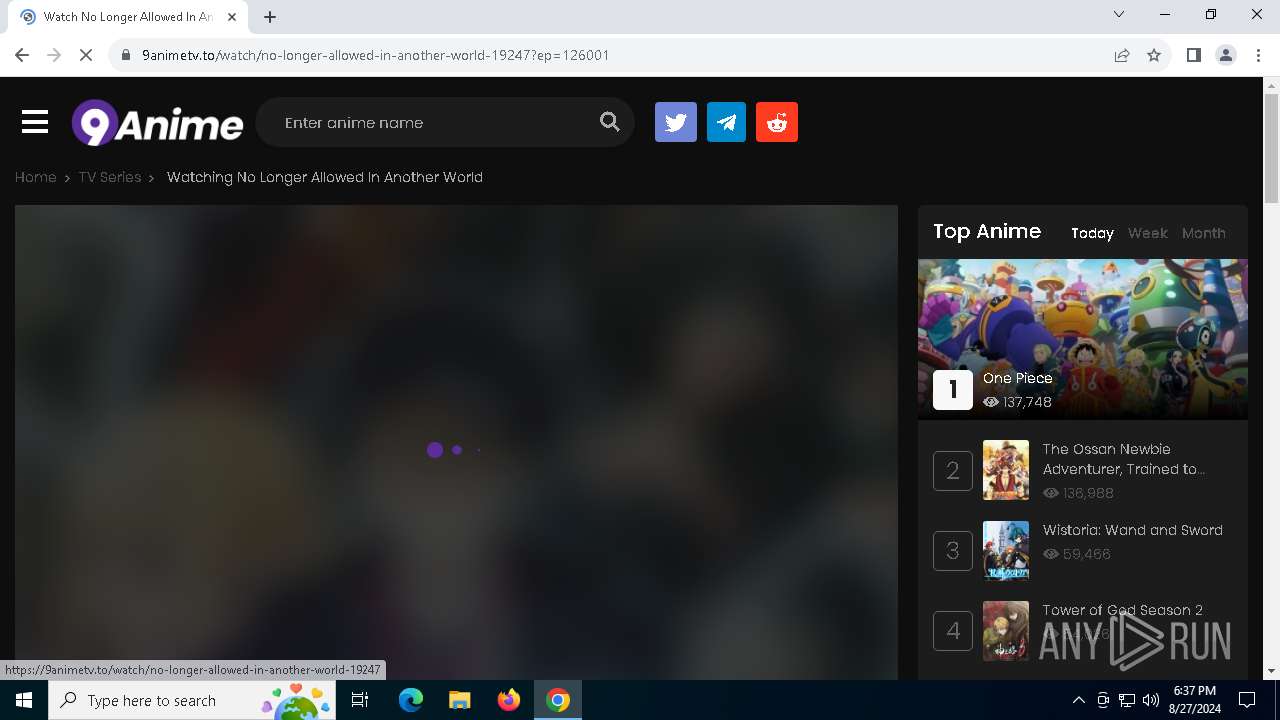Open TV Series breadcrumb link

click(x=110, y=177)
